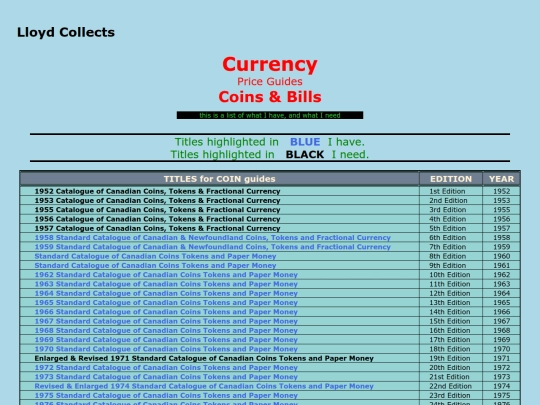Viewport: 540px width, 405px height.
Task: Open the 1969 Standard Catalogue link
Action: click(166, 340)
